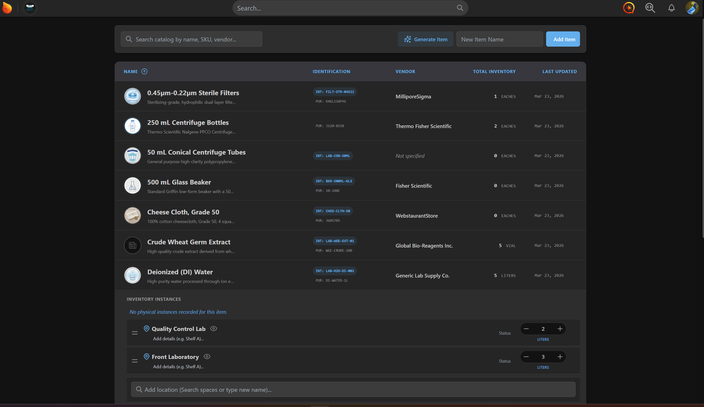This screenshot has width=704, height=407.
Task: Open 50 mL Conical Centrifuge Tubes item
Action: pos(196,152)
